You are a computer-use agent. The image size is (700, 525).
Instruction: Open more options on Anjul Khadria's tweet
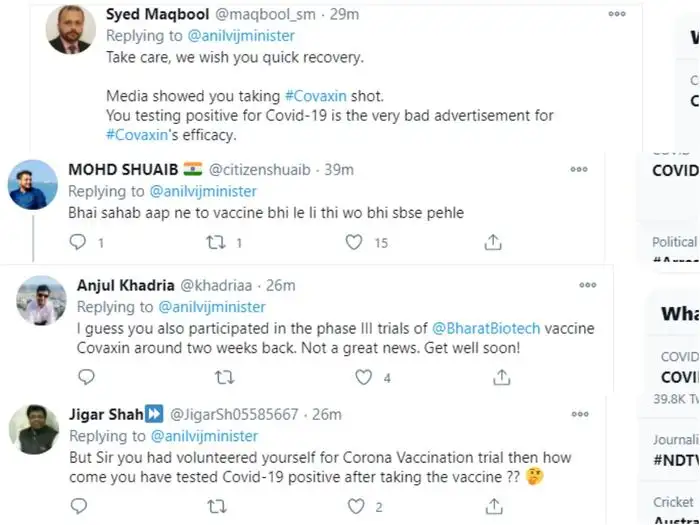tap(588, 285)
